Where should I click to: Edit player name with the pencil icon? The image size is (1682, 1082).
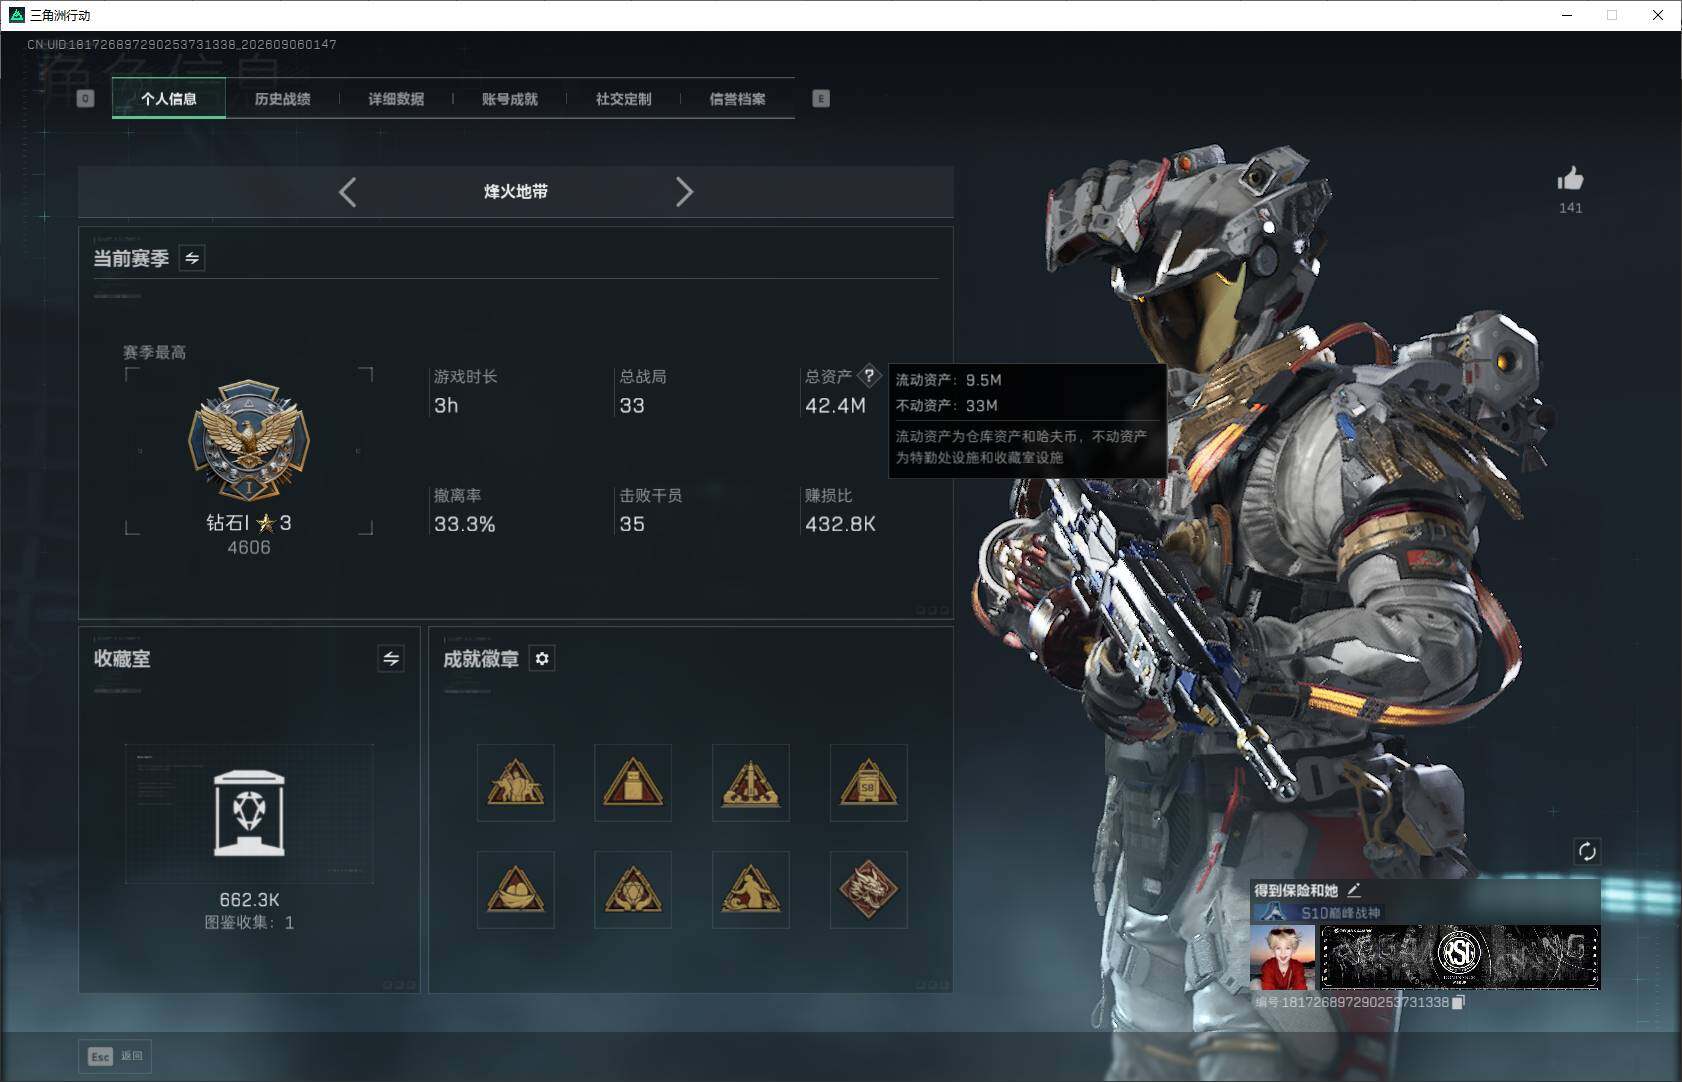point(1354,889)
